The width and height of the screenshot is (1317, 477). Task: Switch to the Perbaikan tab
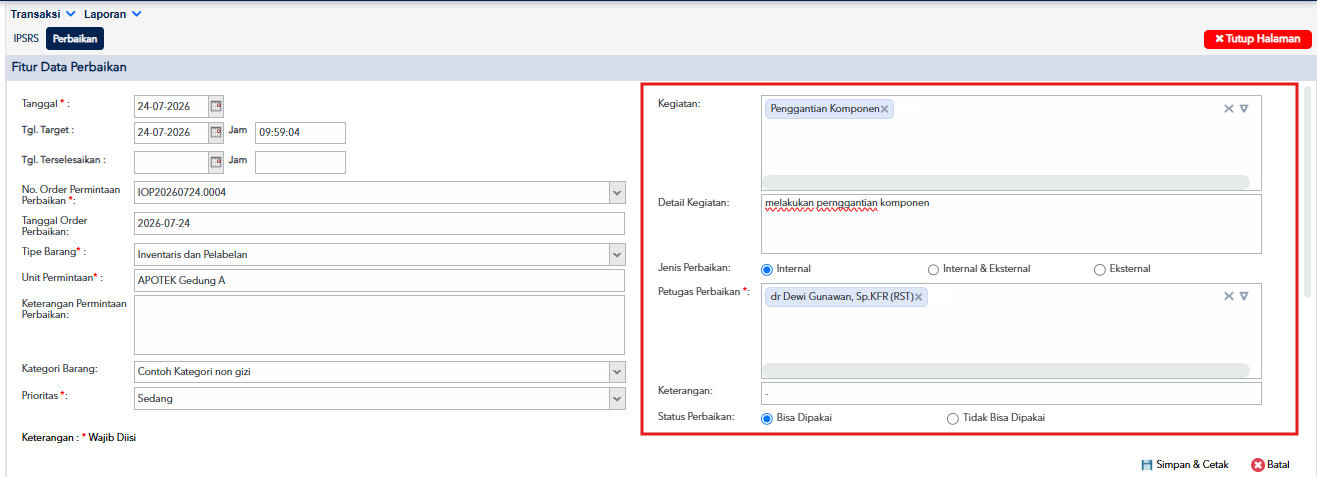[x=75, y=38]
